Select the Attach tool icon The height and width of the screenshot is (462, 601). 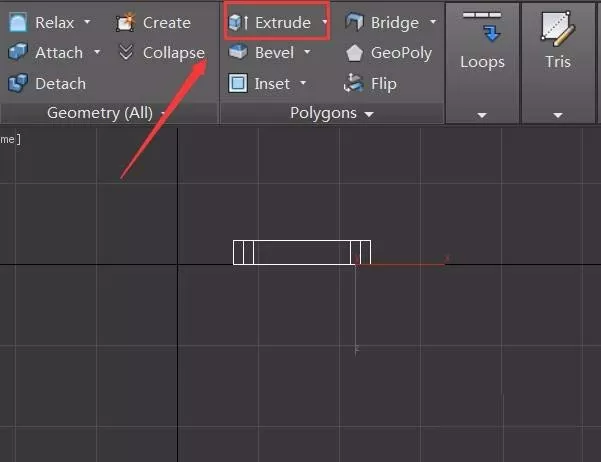point(18,52)
